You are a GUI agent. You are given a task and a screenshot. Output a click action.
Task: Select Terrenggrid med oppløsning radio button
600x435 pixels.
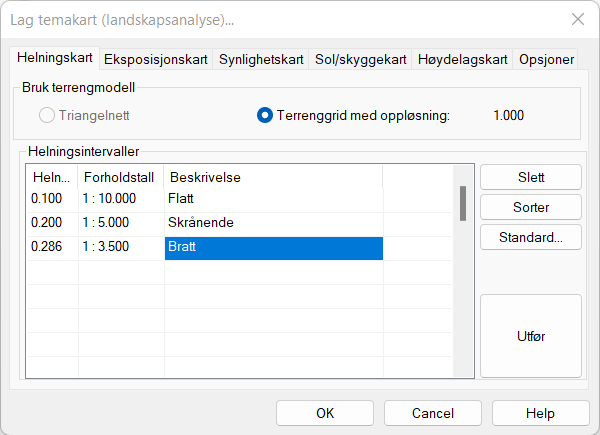pos(265,115)
